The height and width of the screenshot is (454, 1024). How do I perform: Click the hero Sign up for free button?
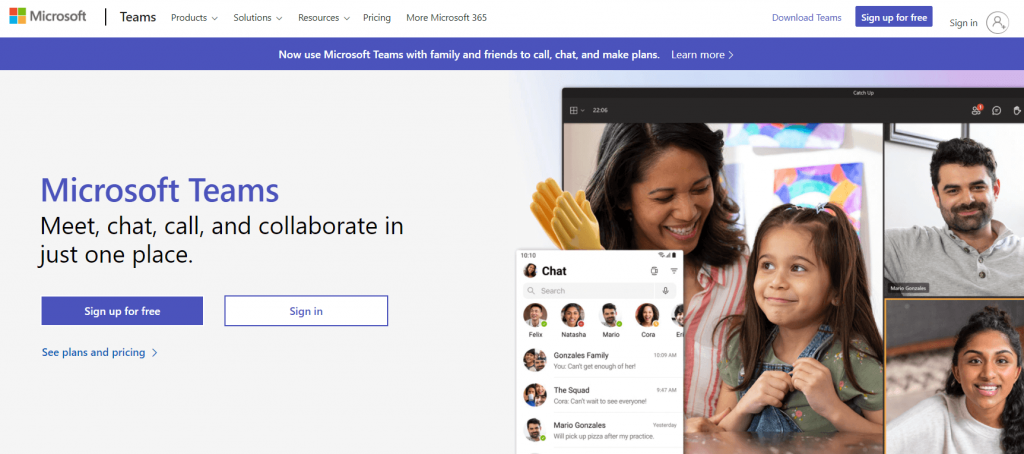point(122,311)
